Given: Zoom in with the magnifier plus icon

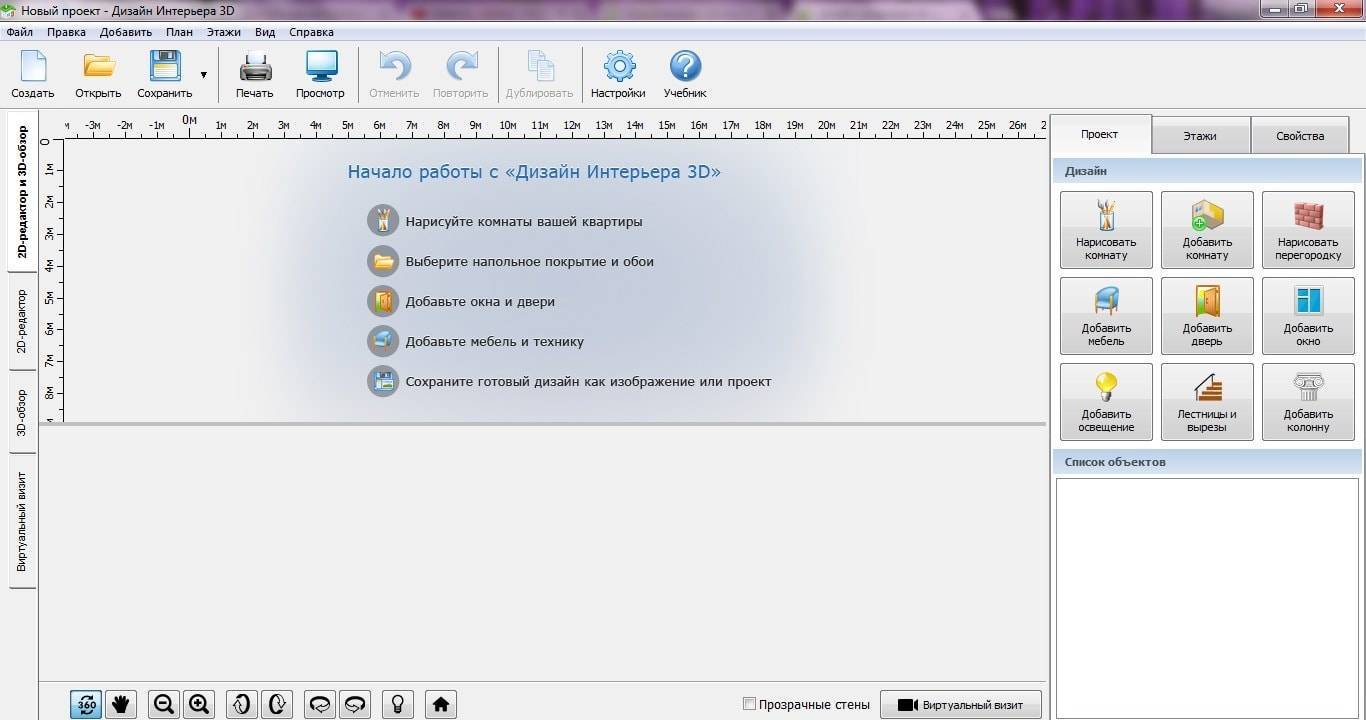Looking at the screenshot, I should click(x=199, y=704).
